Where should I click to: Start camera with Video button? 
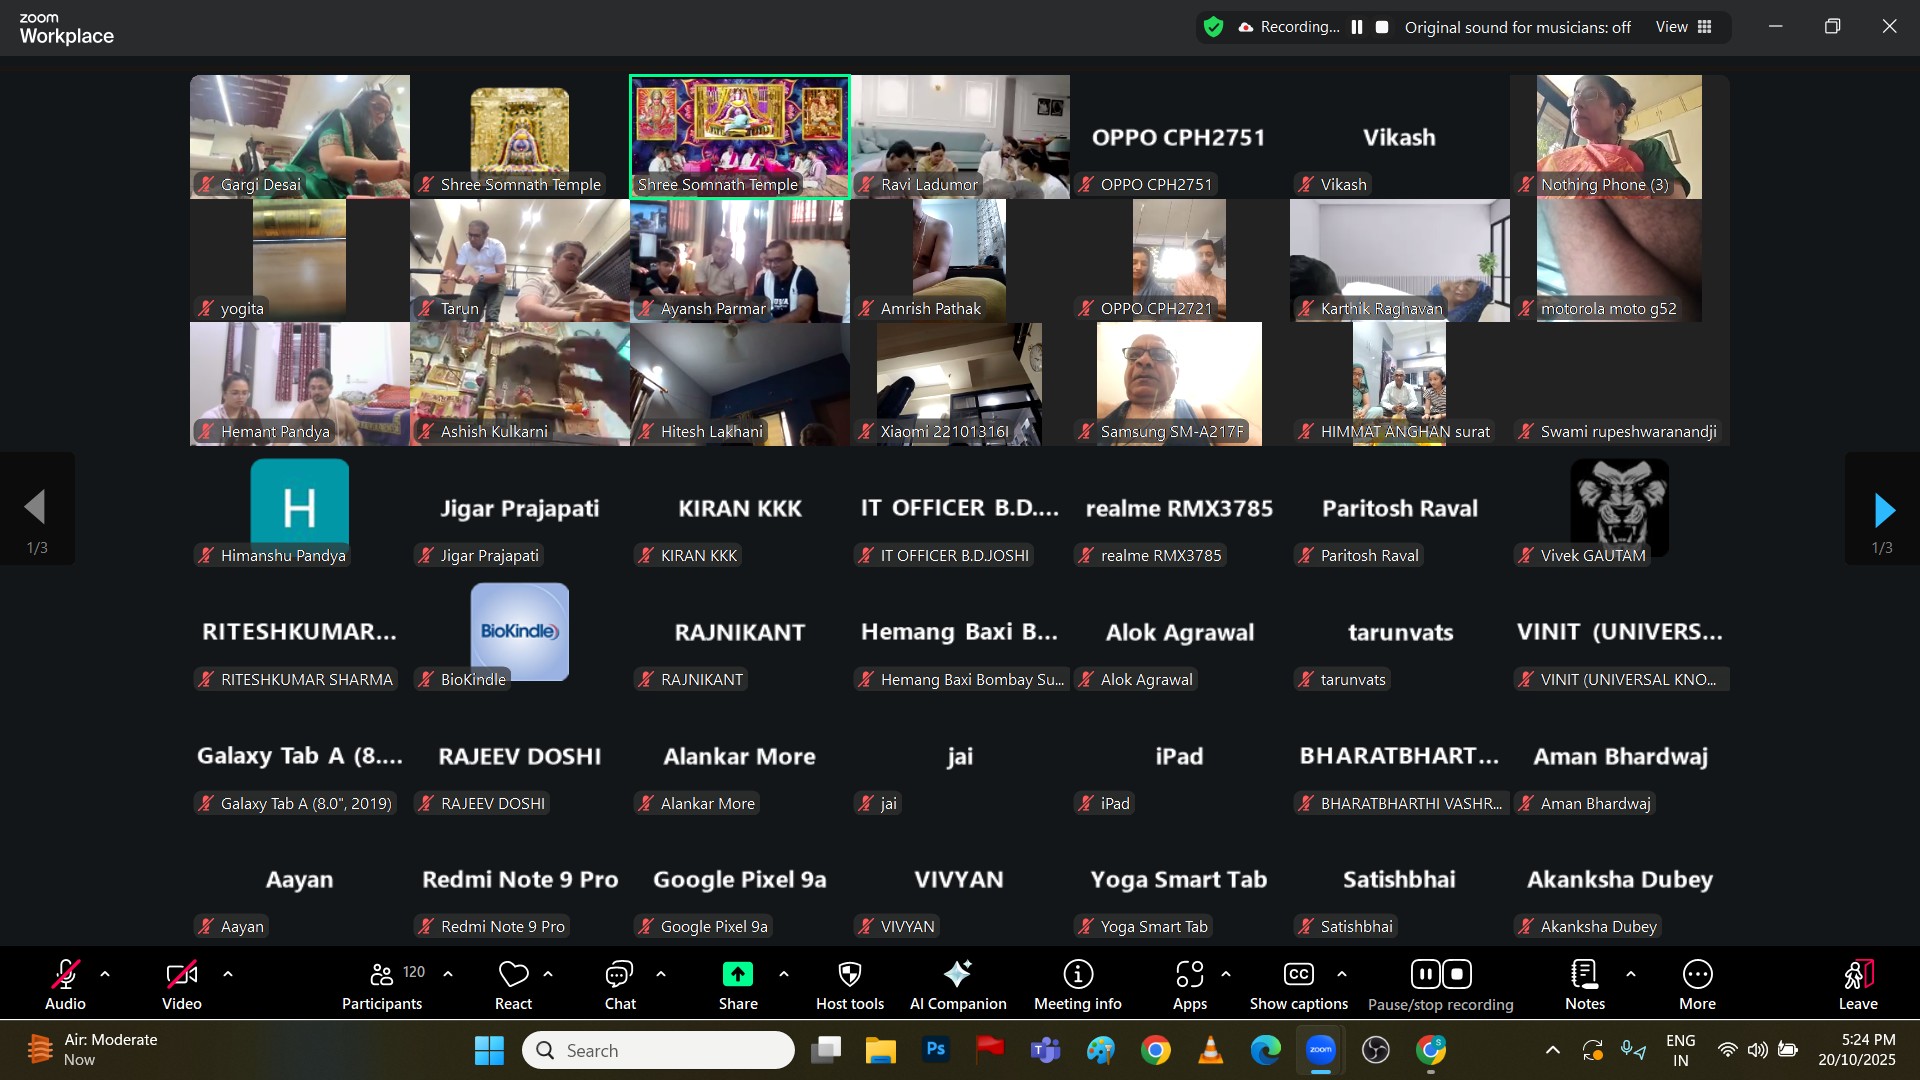point(182,985)
